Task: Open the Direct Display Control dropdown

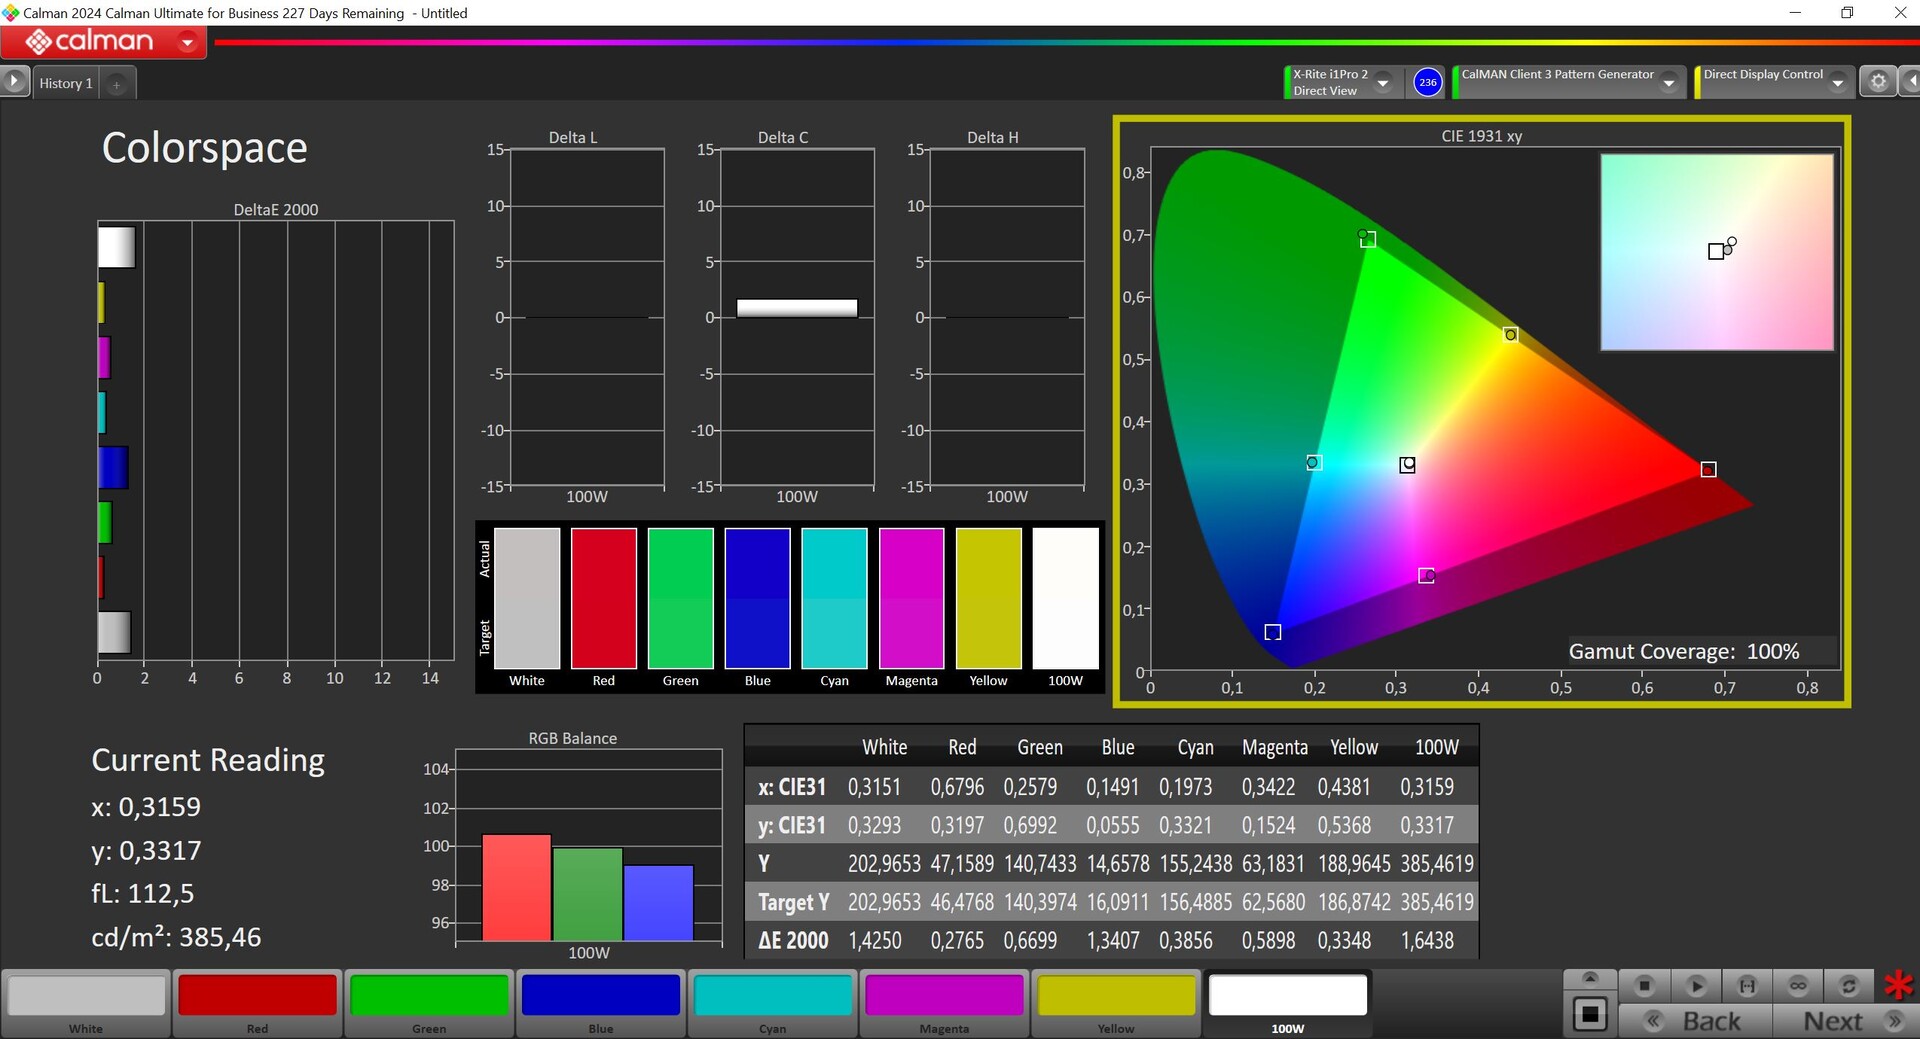Action: pos(1838,83)
